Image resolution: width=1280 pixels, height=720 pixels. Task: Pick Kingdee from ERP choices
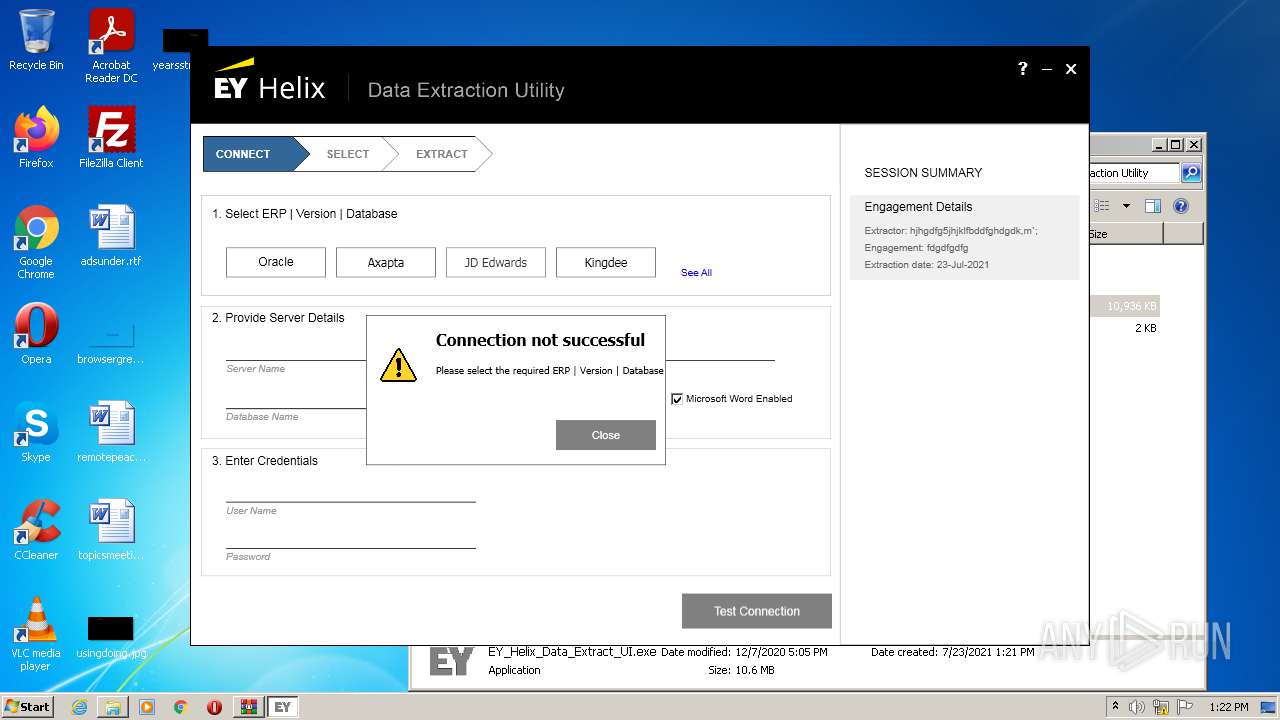pos(606,262)
